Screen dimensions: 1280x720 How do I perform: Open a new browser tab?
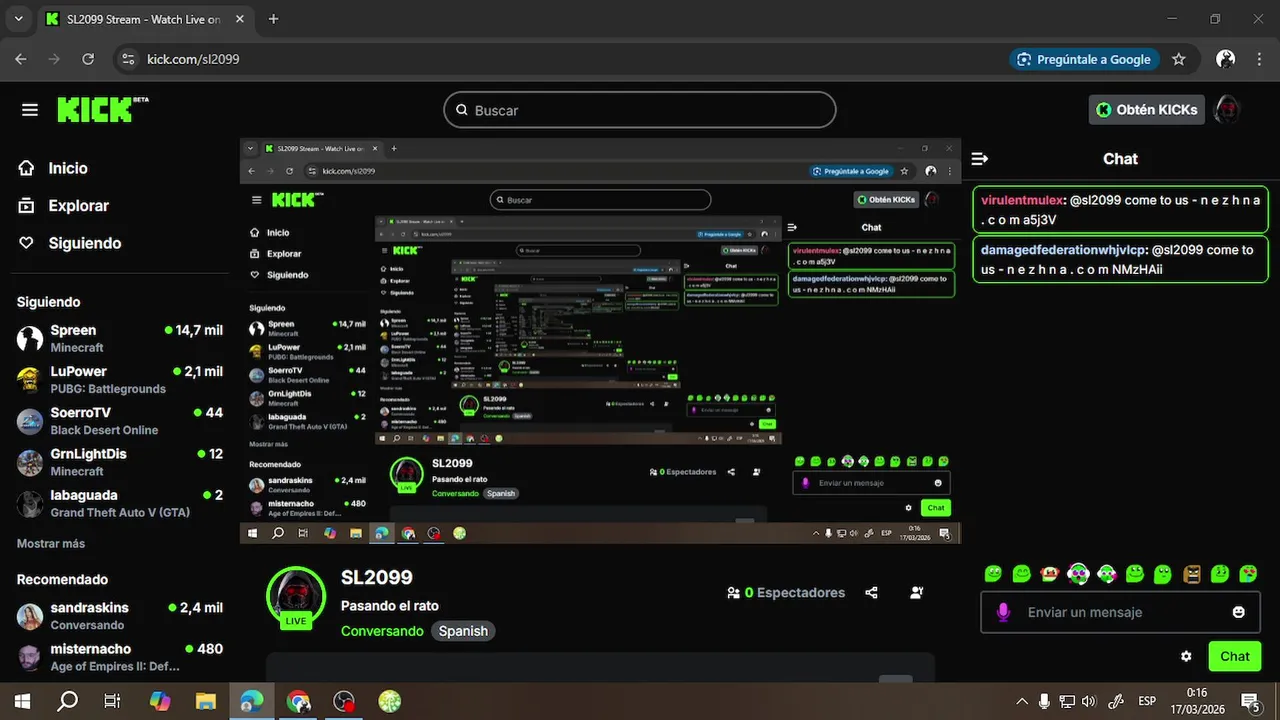(x=274, y=19)
